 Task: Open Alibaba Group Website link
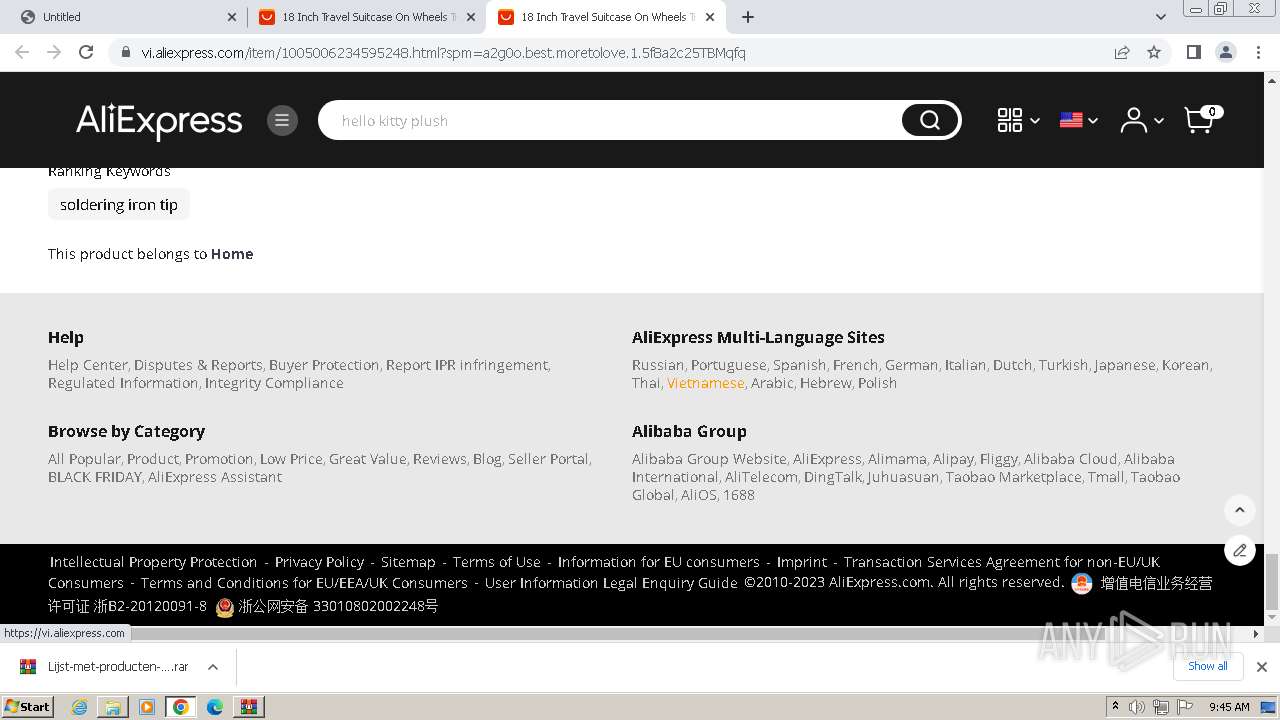pos(709,459)
